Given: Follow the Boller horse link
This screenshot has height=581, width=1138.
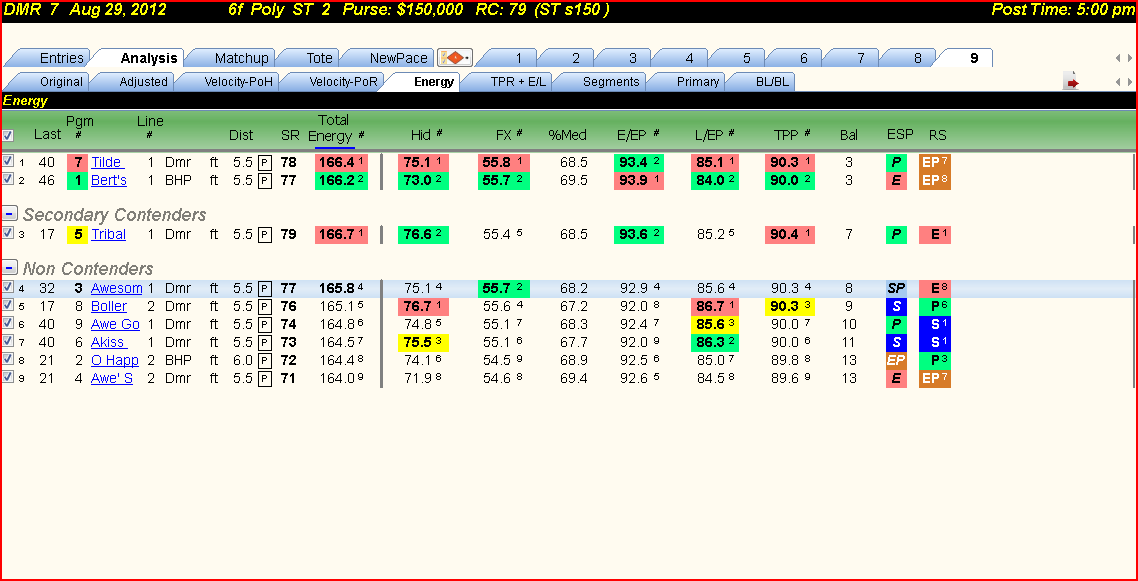Looking at the screenshot, I should (x=109, y=307).
